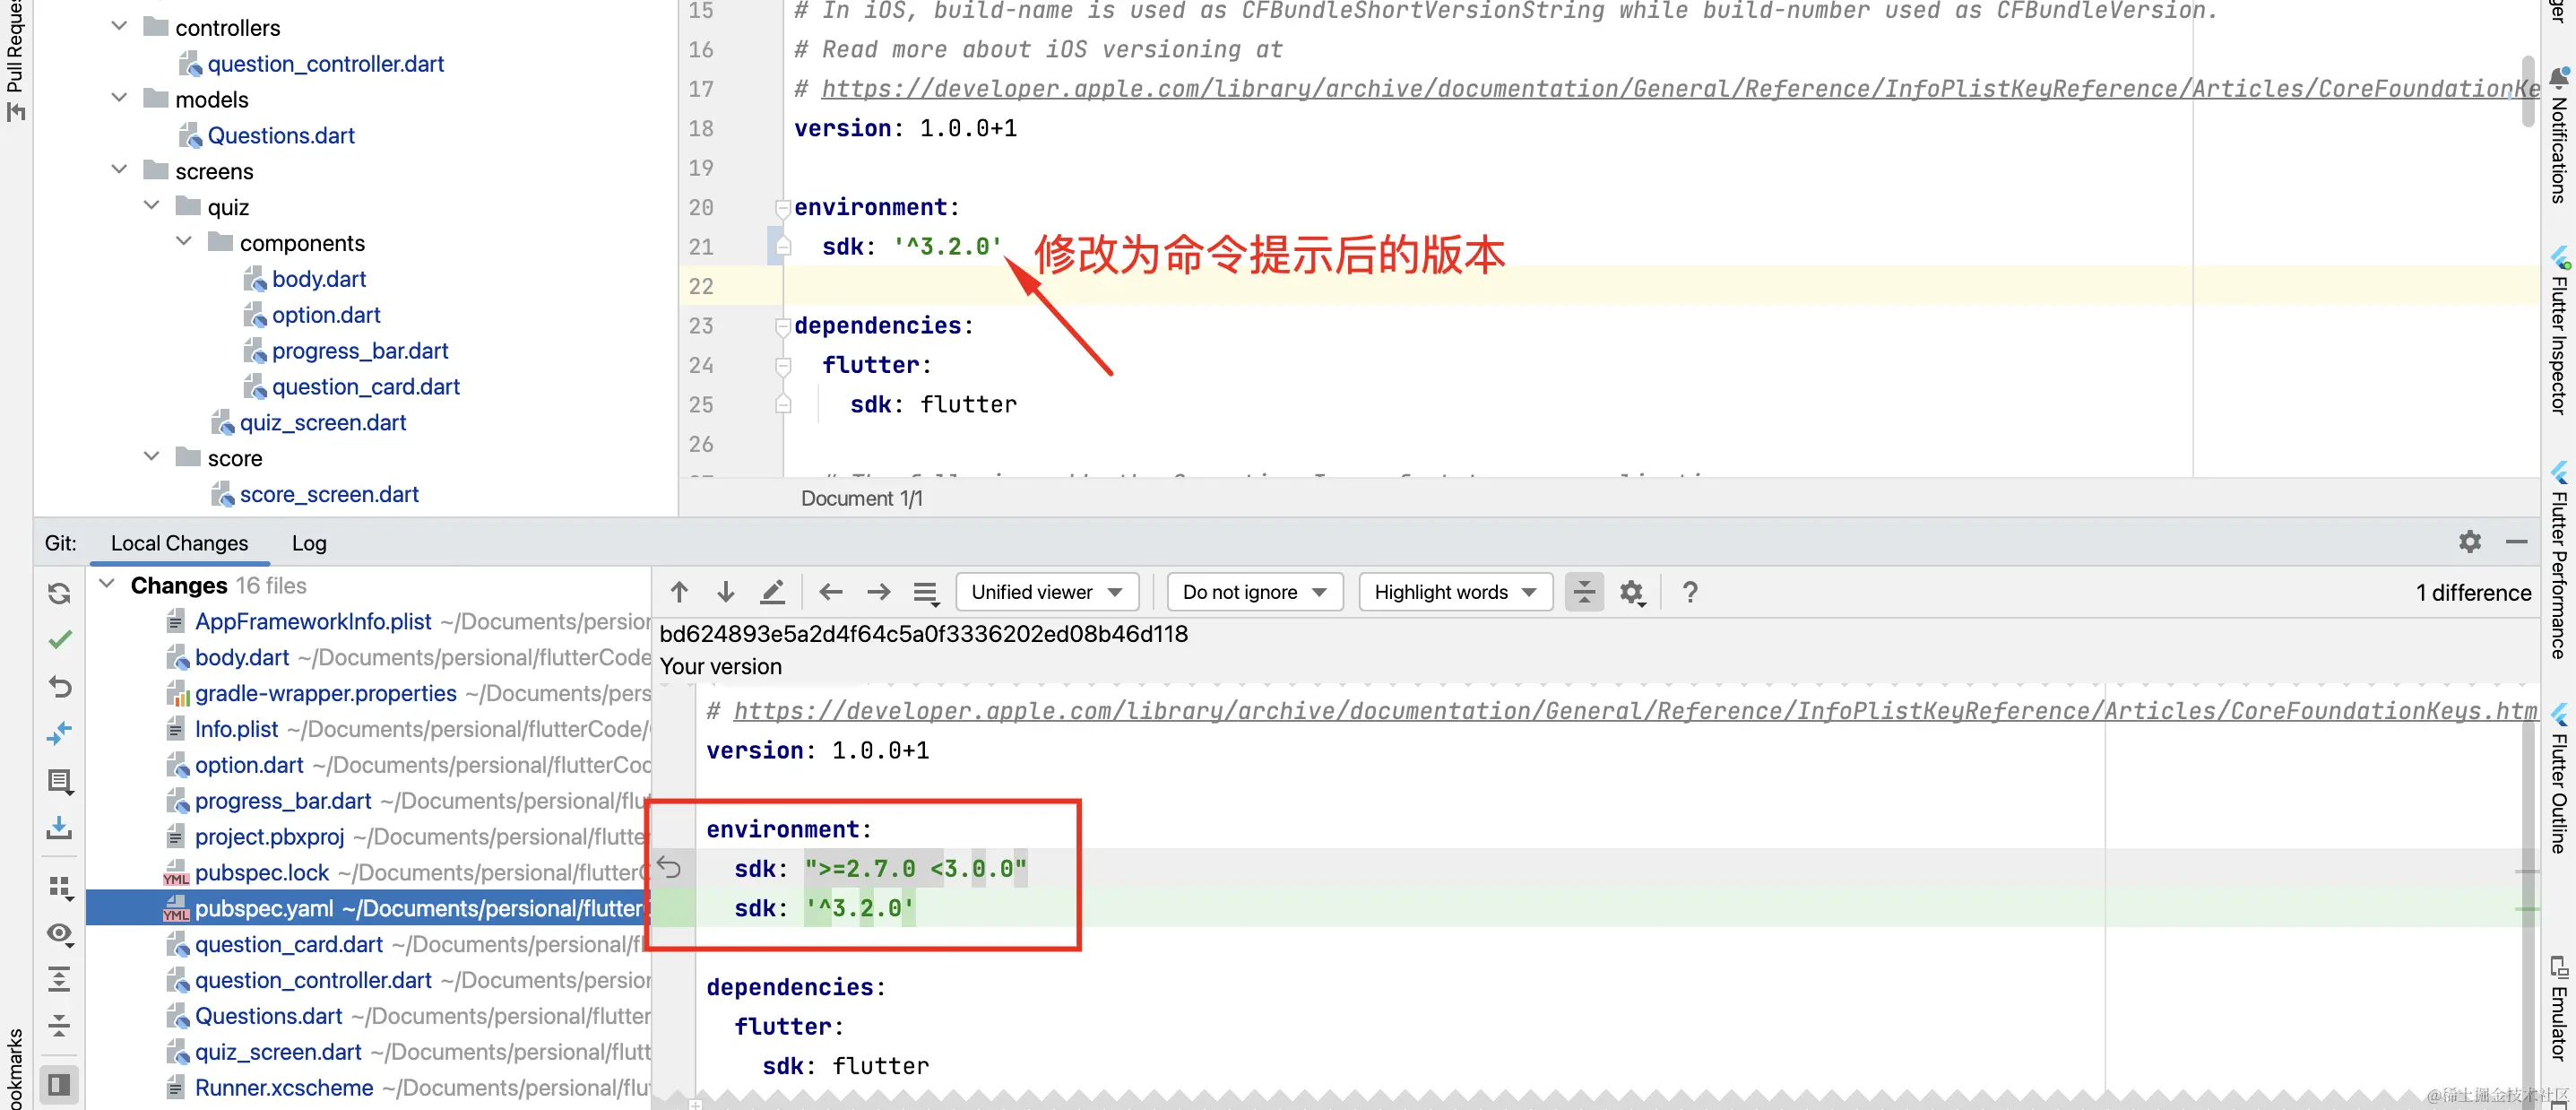The image size is (2576, 1110).
Task: Collapse the Changes 16 files node
Action: coord(108,584)
